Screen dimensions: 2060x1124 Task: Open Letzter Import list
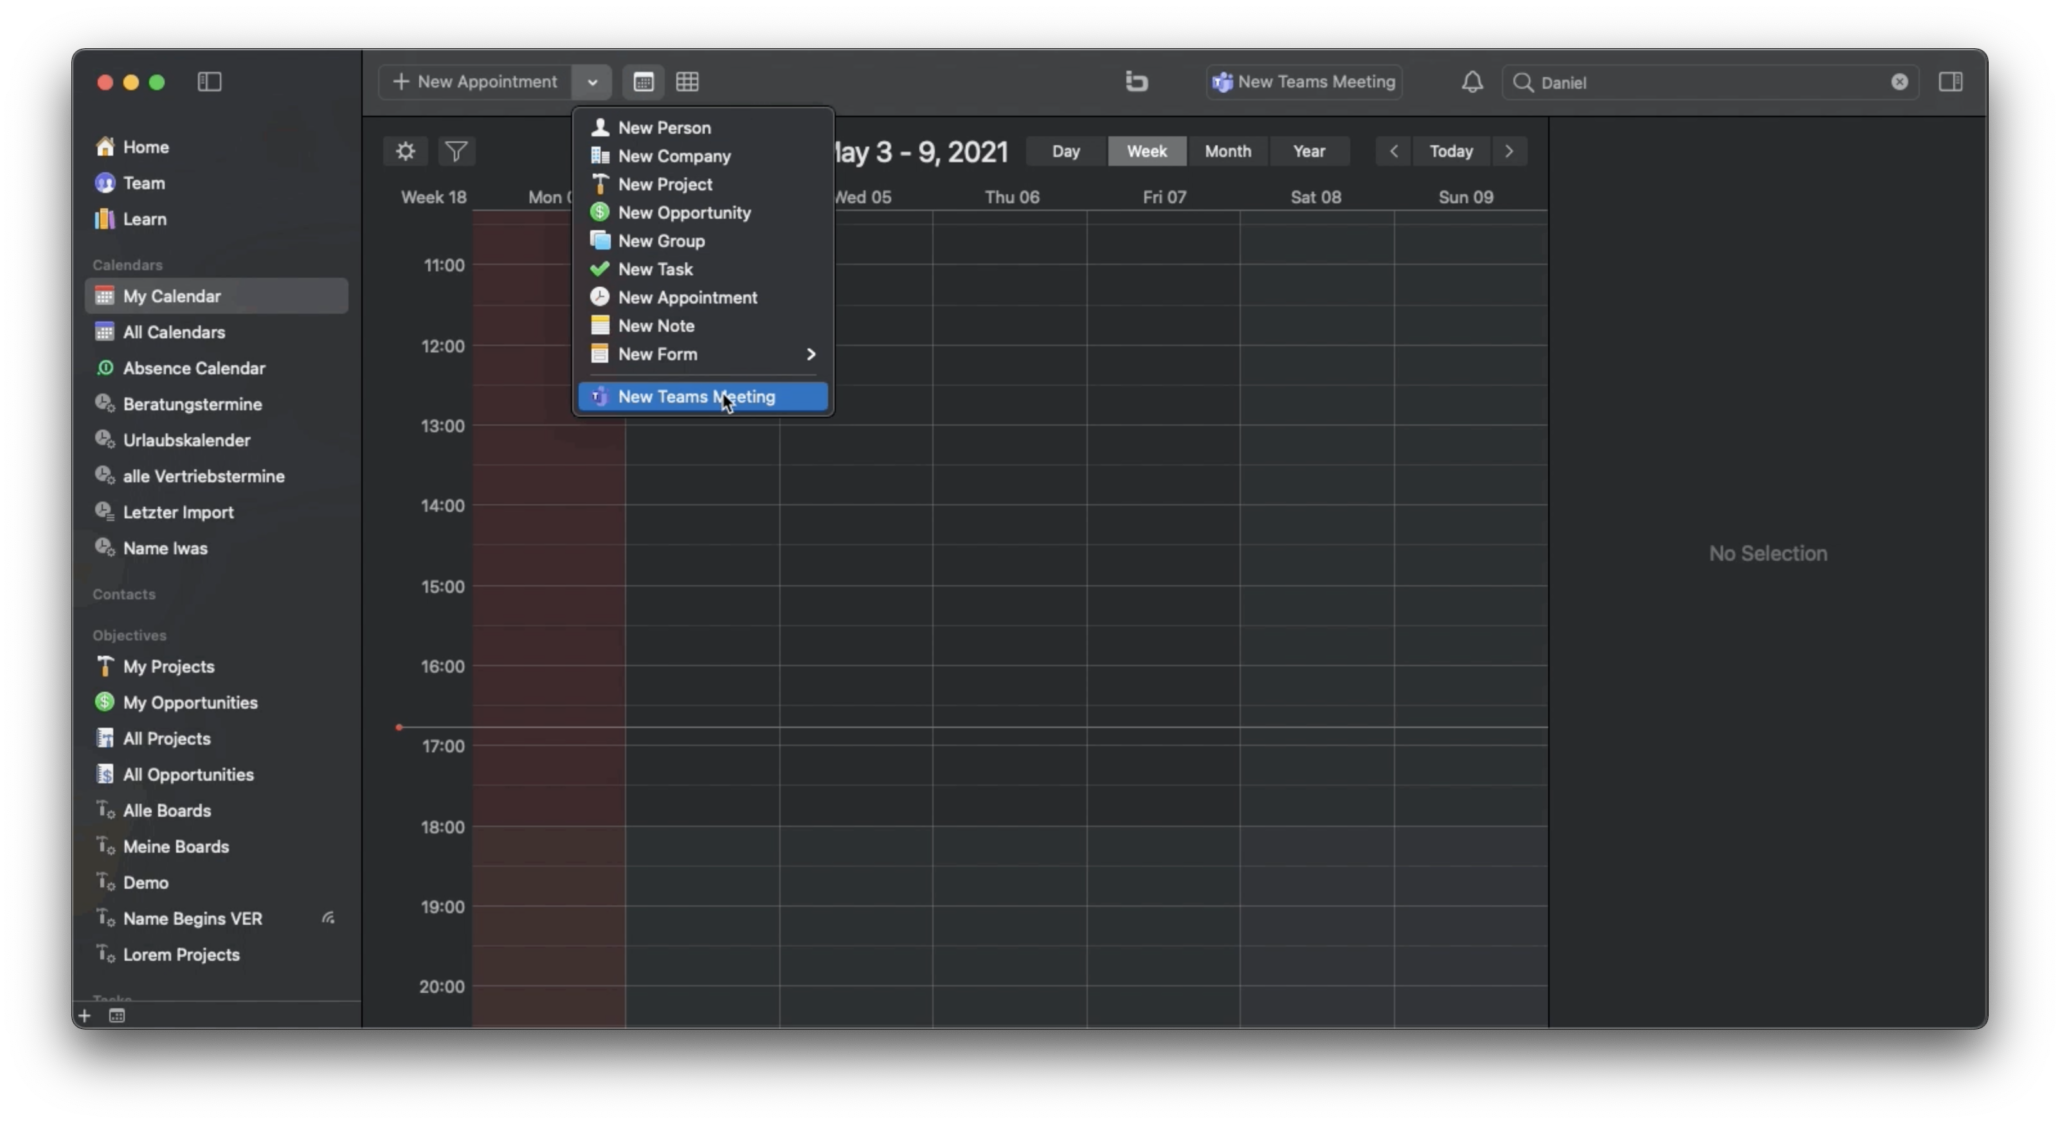tap(217, 512)
